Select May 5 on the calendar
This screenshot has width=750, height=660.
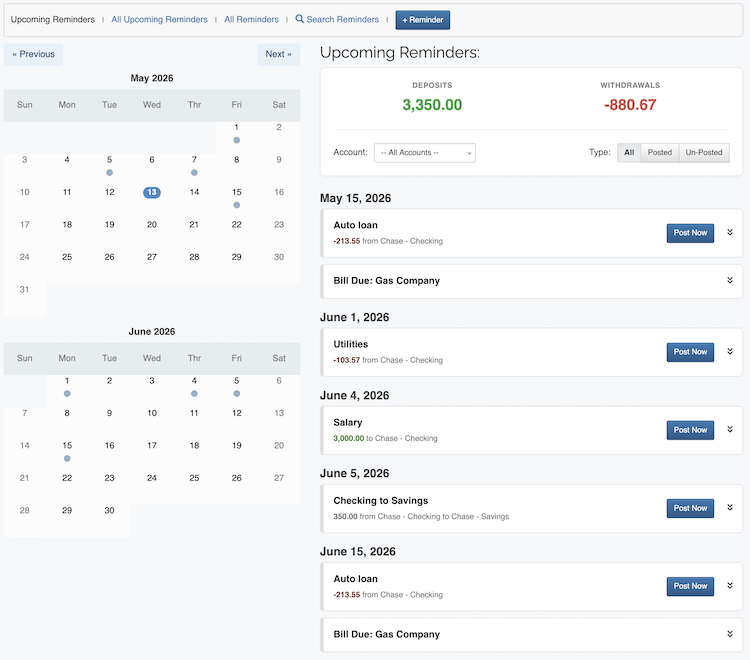[110, 160]
